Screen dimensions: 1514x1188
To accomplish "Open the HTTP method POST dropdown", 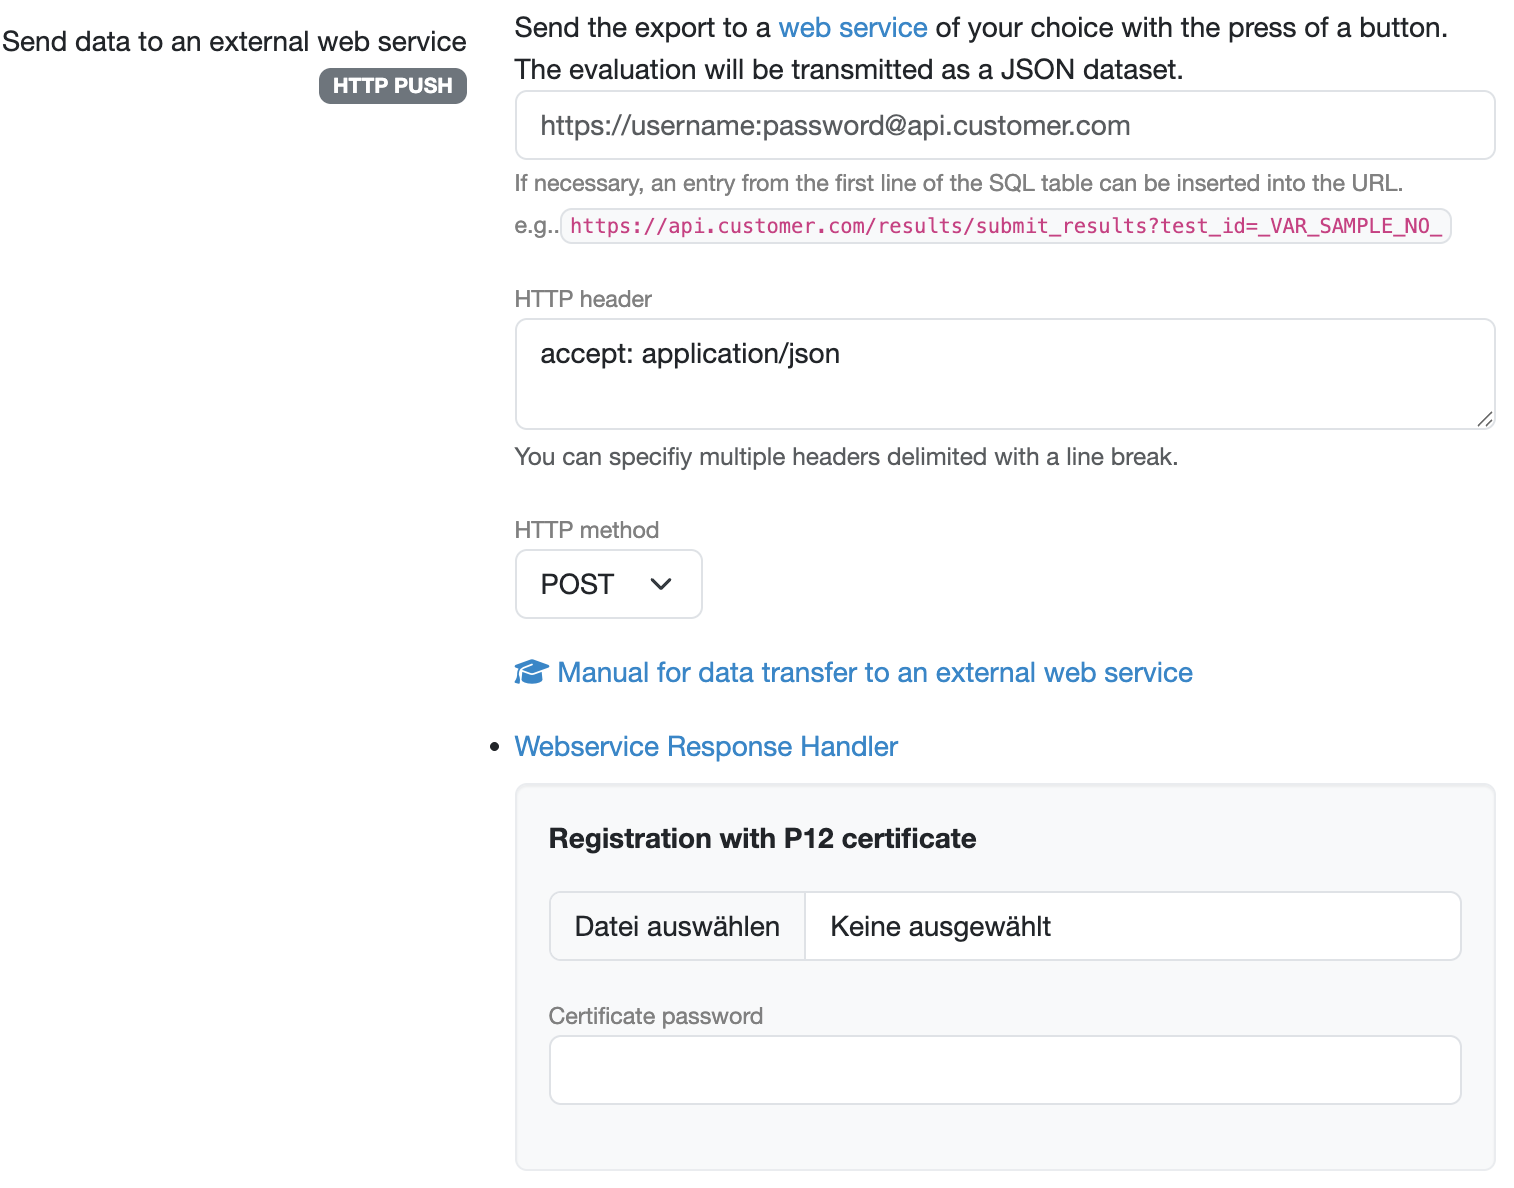I will click(608, 584).
